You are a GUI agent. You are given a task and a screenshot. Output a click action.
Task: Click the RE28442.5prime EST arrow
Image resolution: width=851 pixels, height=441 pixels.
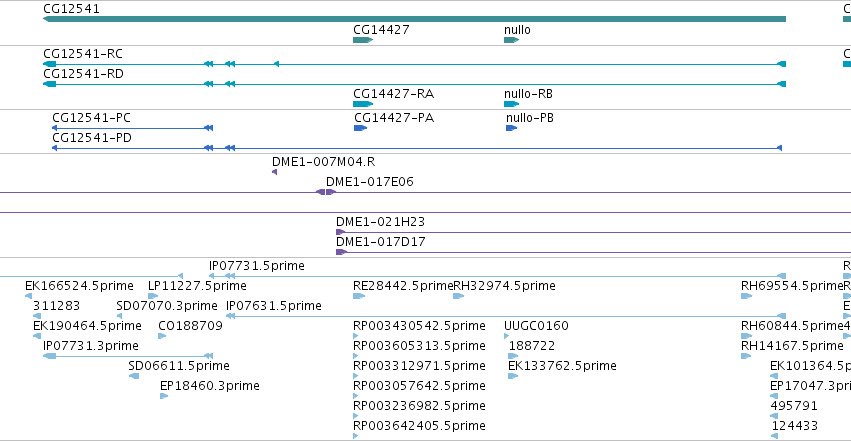359,296
